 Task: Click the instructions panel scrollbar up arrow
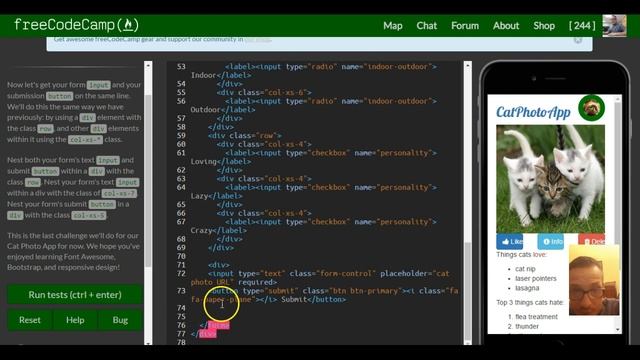148,65
